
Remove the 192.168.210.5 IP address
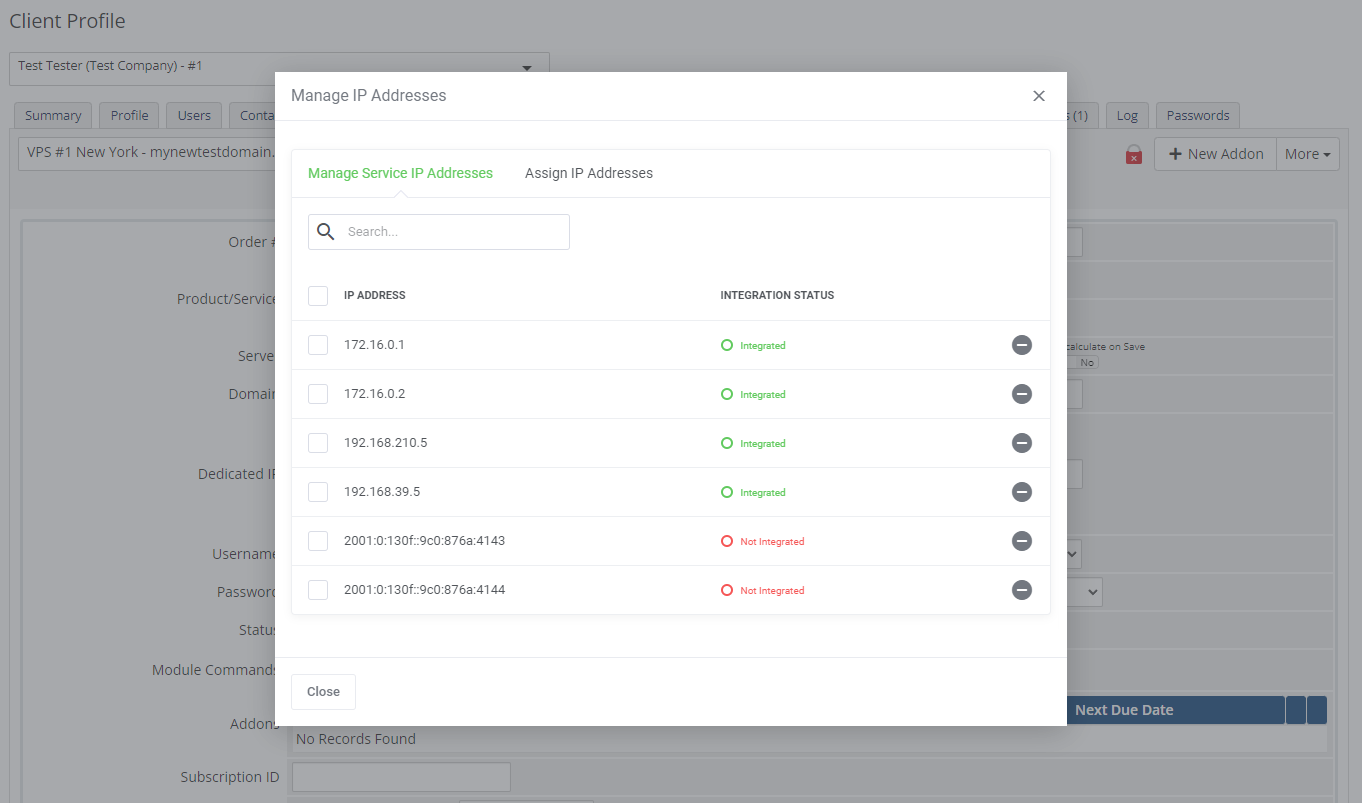1021,443
